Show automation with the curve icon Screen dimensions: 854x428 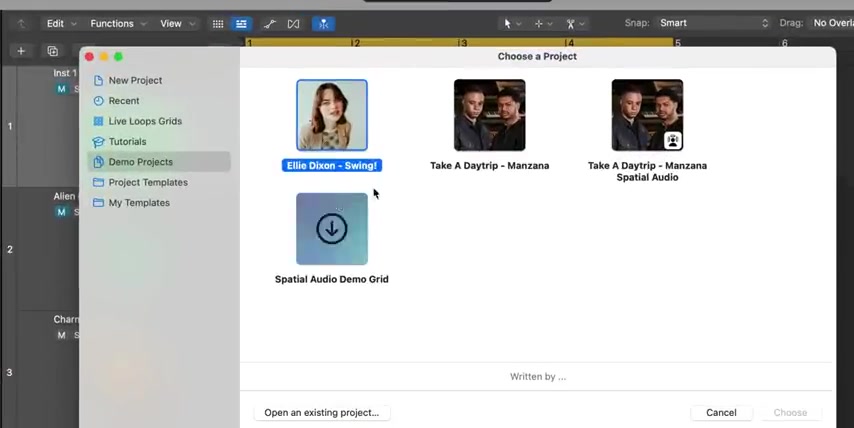tap(270, 24)
